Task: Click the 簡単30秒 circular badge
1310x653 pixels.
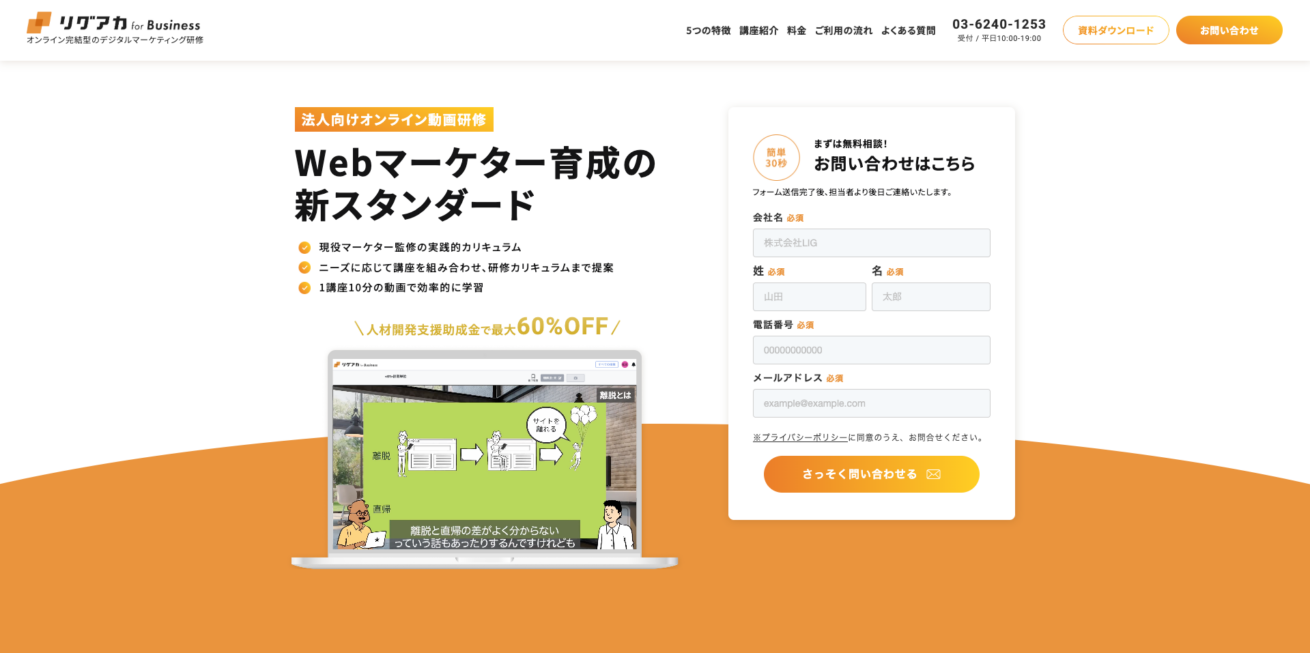Action: tap(776, 157)
